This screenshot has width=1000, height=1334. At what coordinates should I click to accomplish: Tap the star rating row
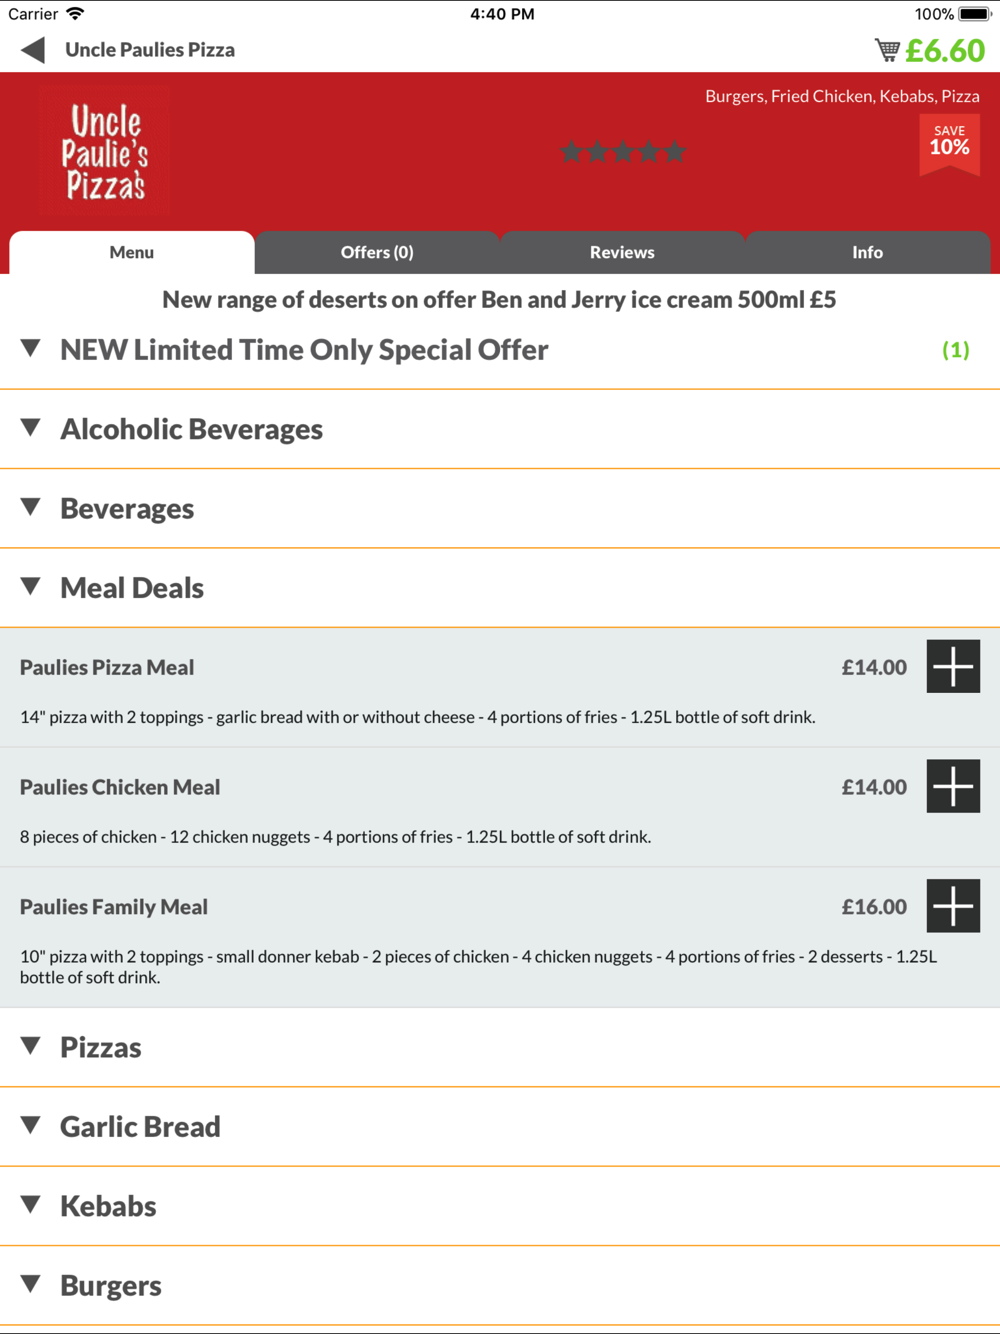tap(623, 152)
